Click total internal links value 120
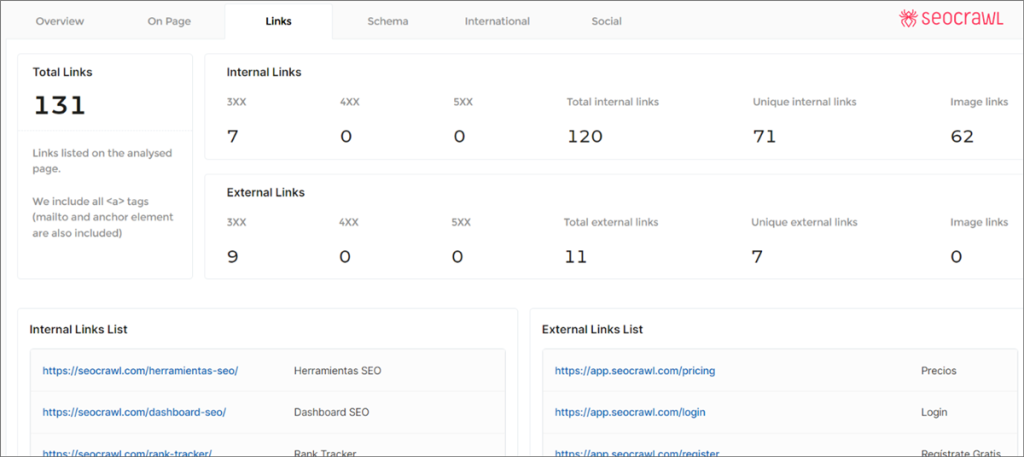The height and width of the screenshot is (457, 1024). coord(584,136)
